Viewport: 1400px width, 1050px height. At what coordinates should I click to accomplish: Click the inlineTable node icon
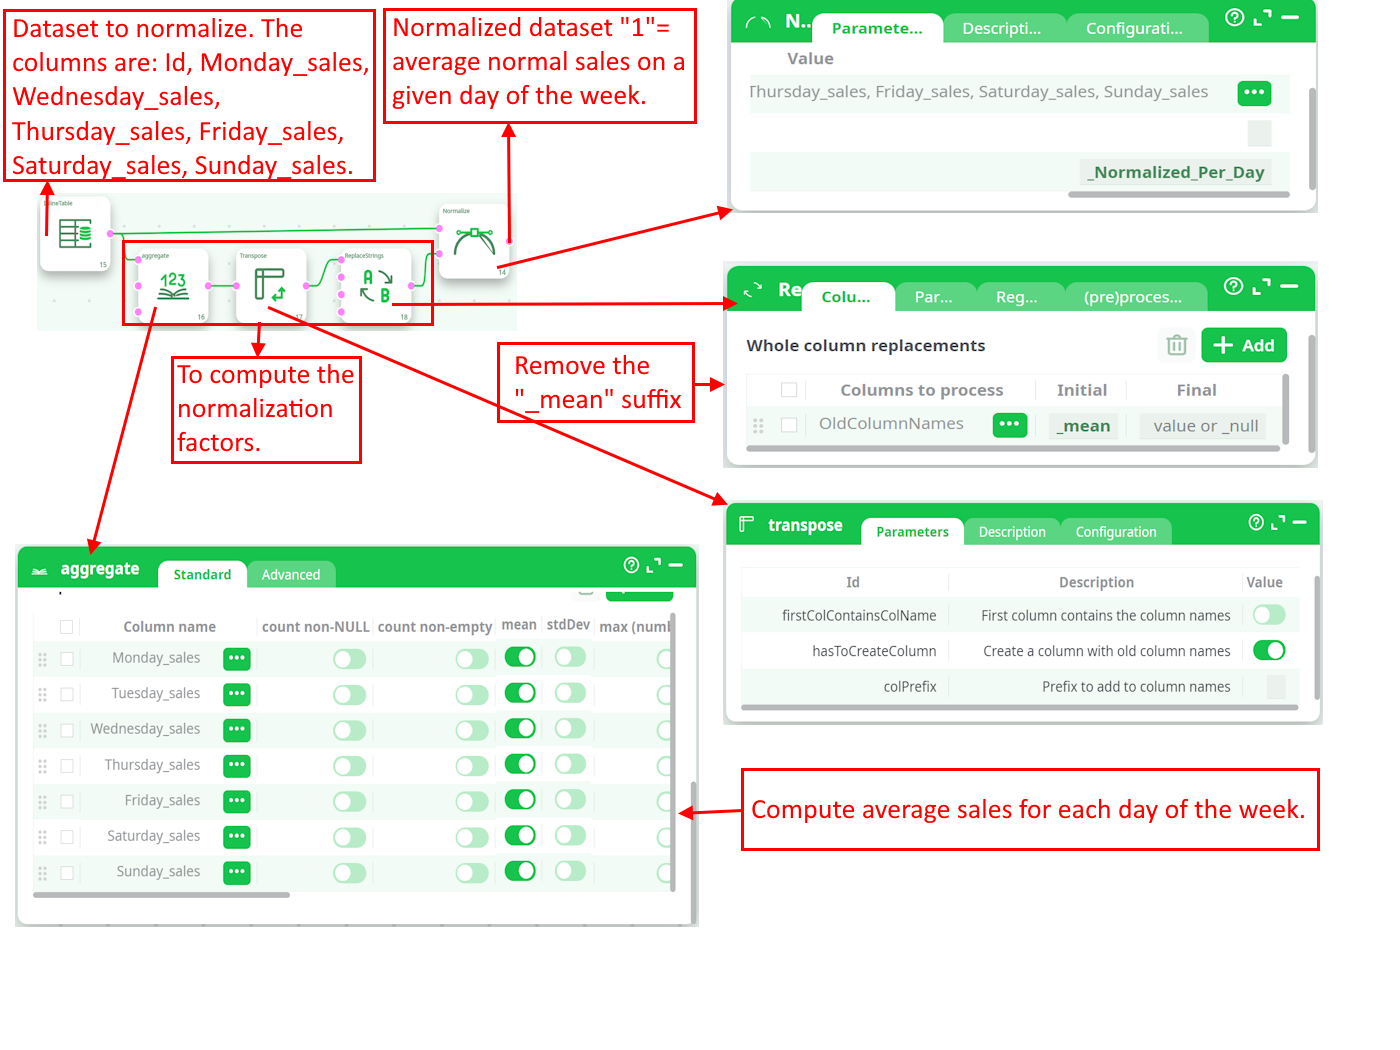point(75,235)
